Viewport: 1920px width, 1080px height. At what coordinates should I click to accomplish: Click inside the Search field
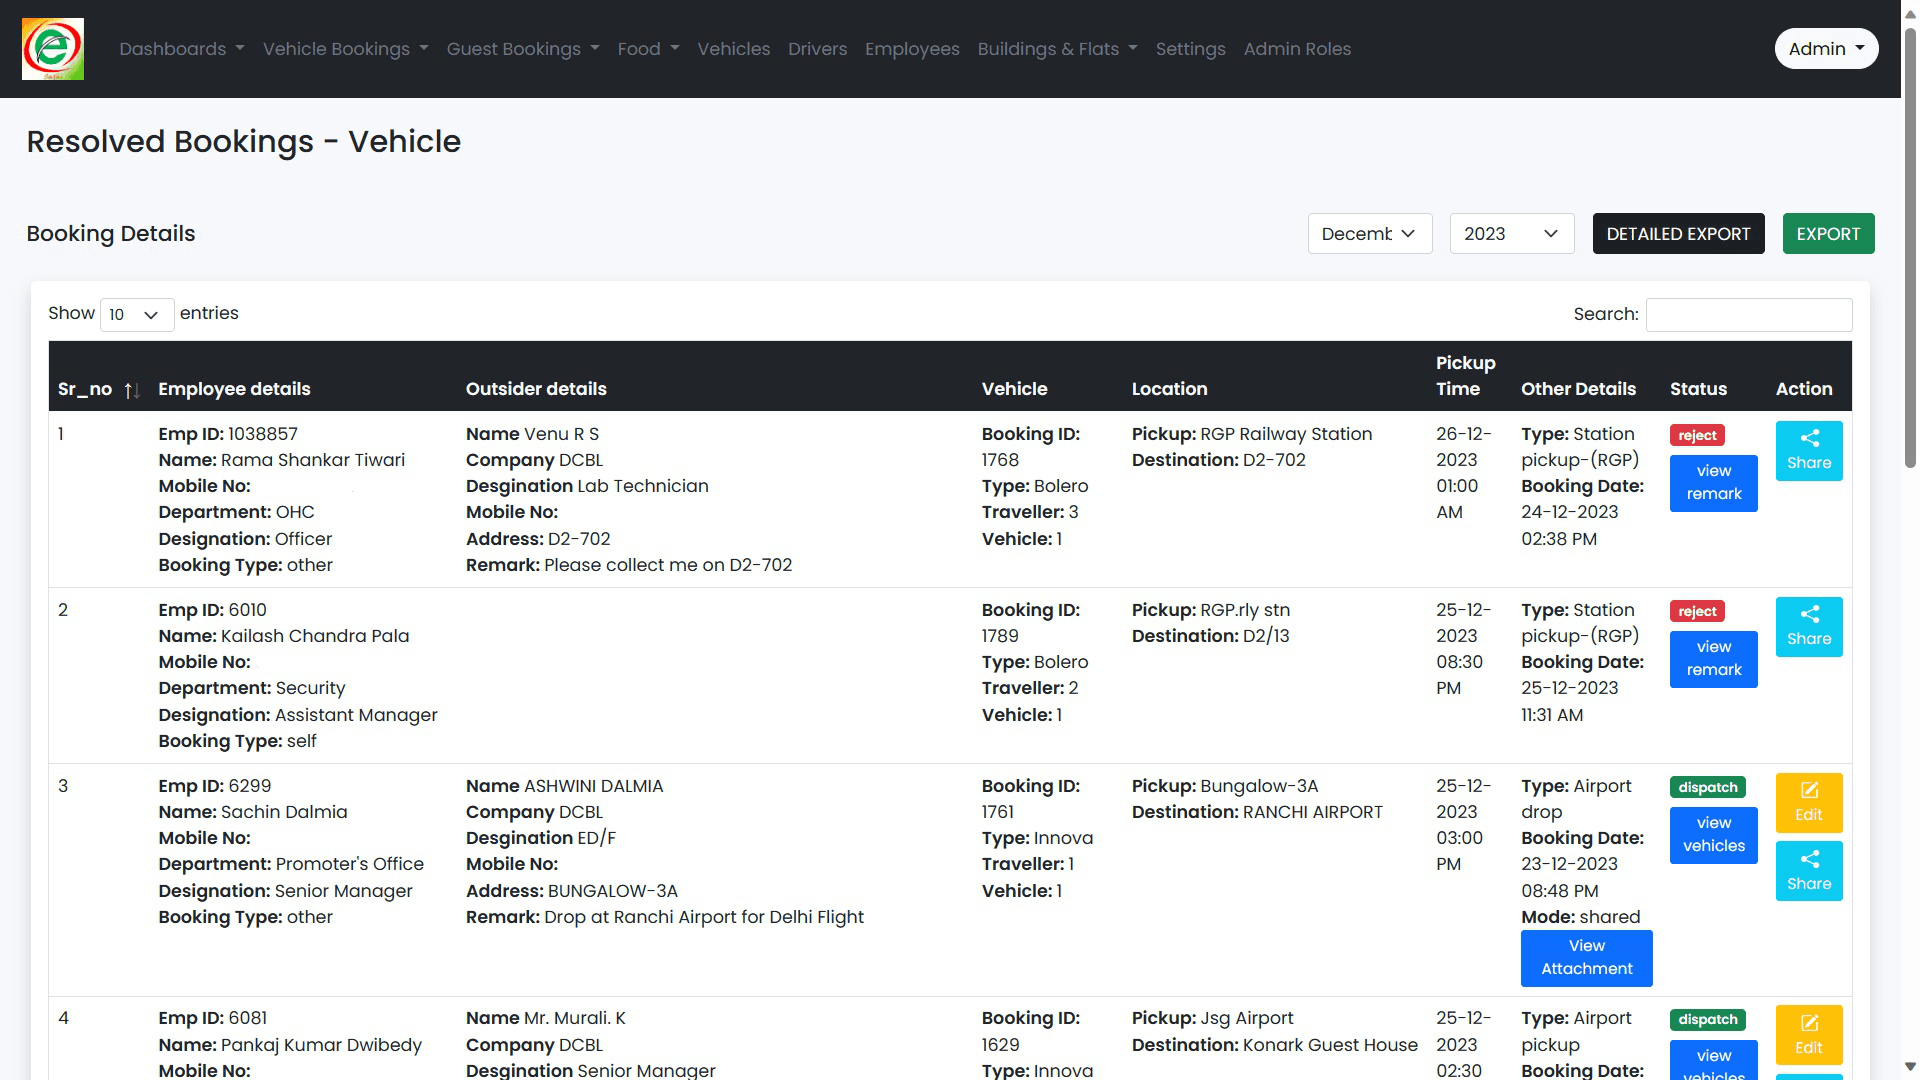(x=1748, y=314)
